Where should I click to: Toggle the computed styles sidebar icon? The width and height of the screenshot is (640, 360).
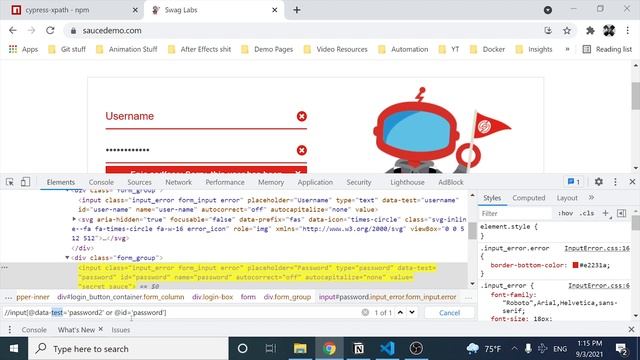(x=621, y=213)
